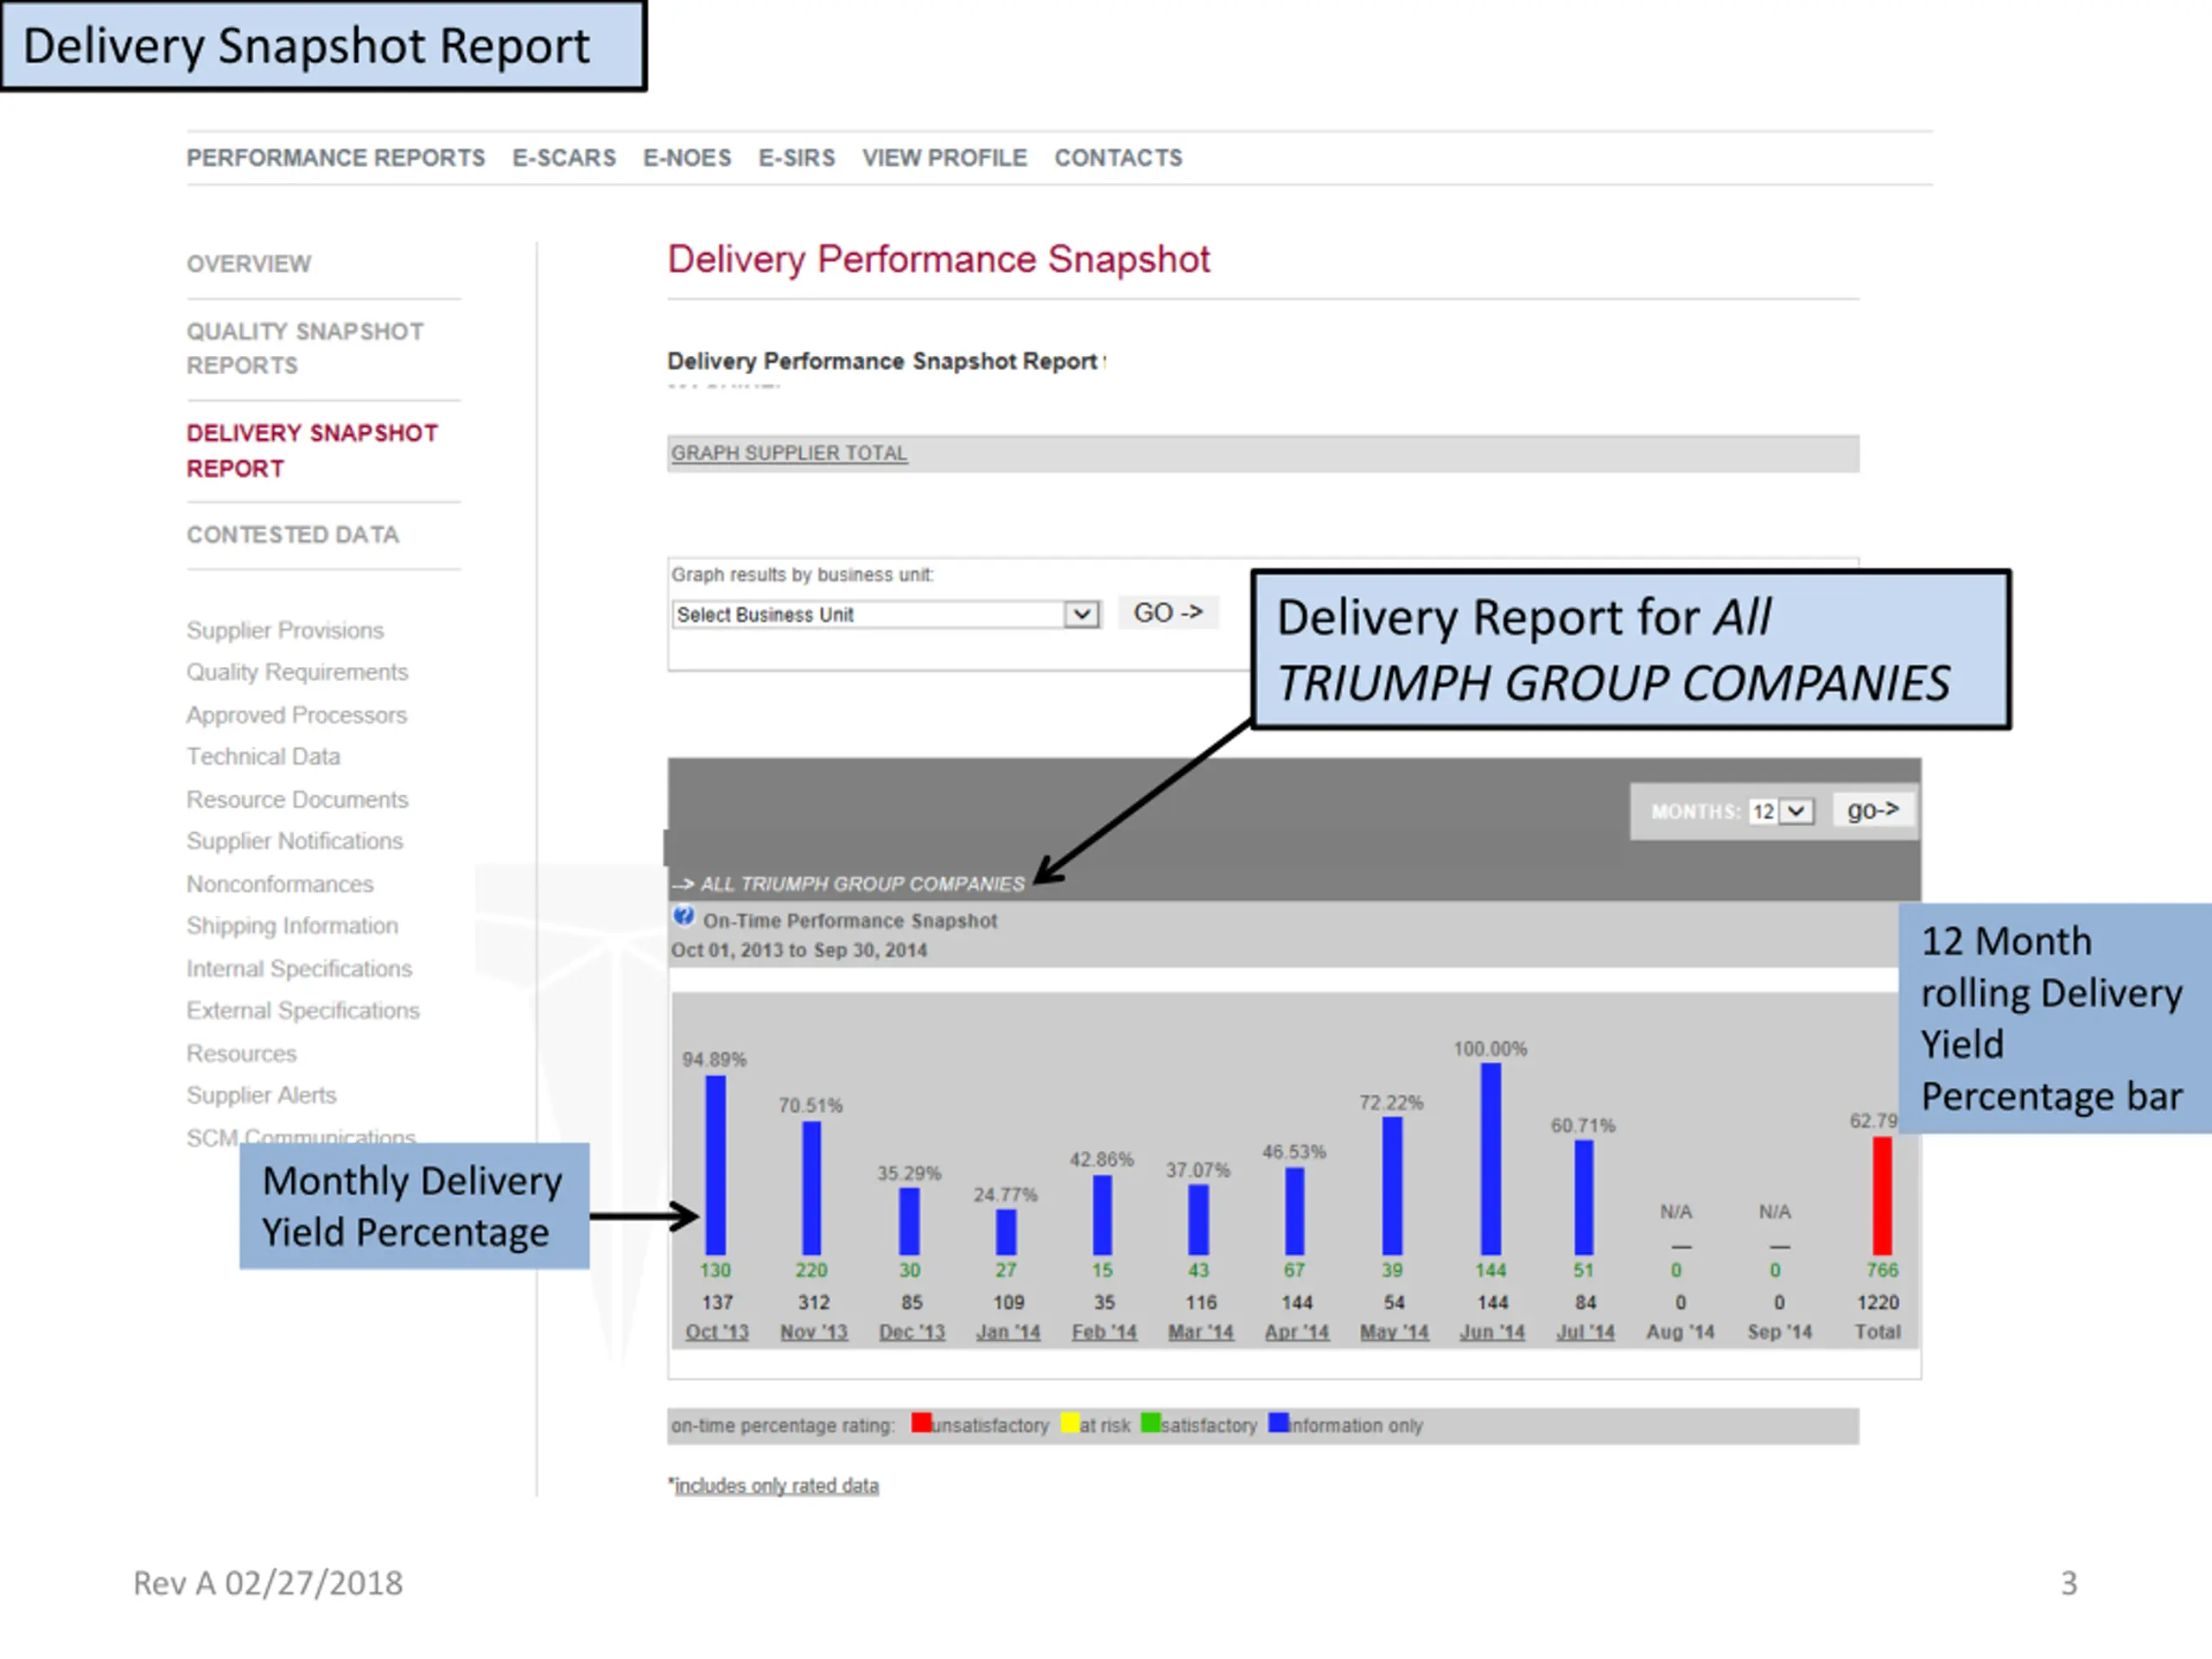
Task: Click the blue information only legend swatch
Action: (x=1278, y=1423)
